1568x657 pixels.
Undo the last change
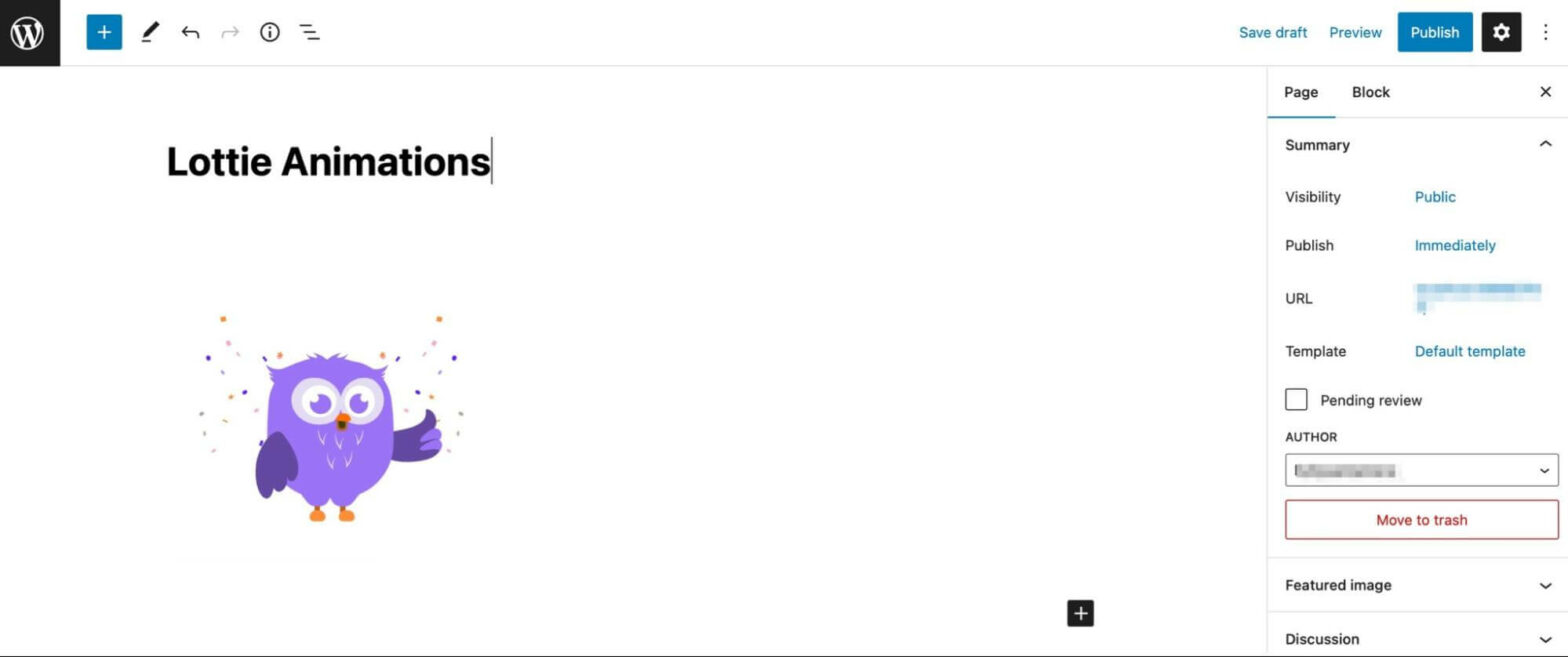tap(190, 31)
